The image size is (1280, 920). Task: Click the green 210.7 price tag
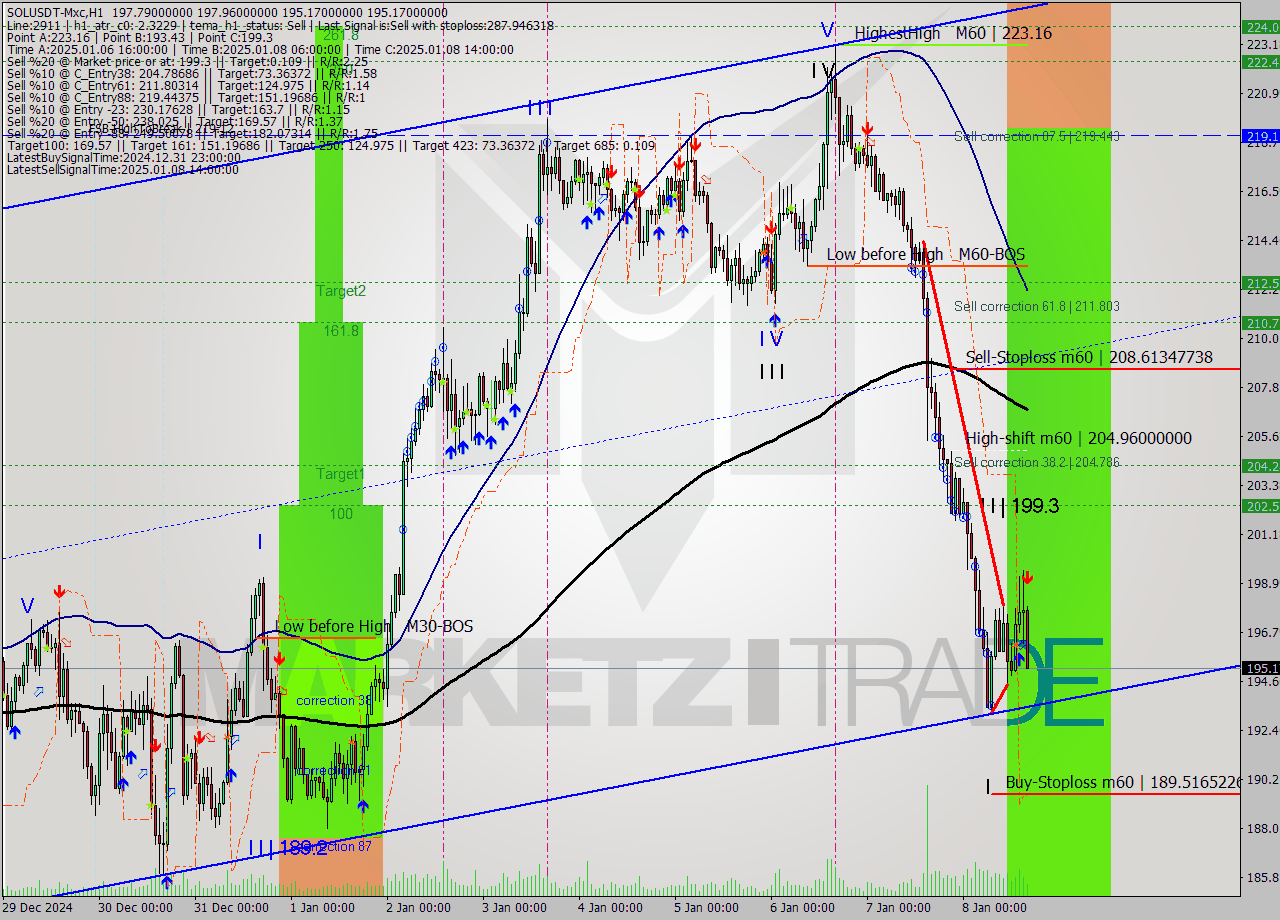pyautogui.click(x=1260, y=322)
